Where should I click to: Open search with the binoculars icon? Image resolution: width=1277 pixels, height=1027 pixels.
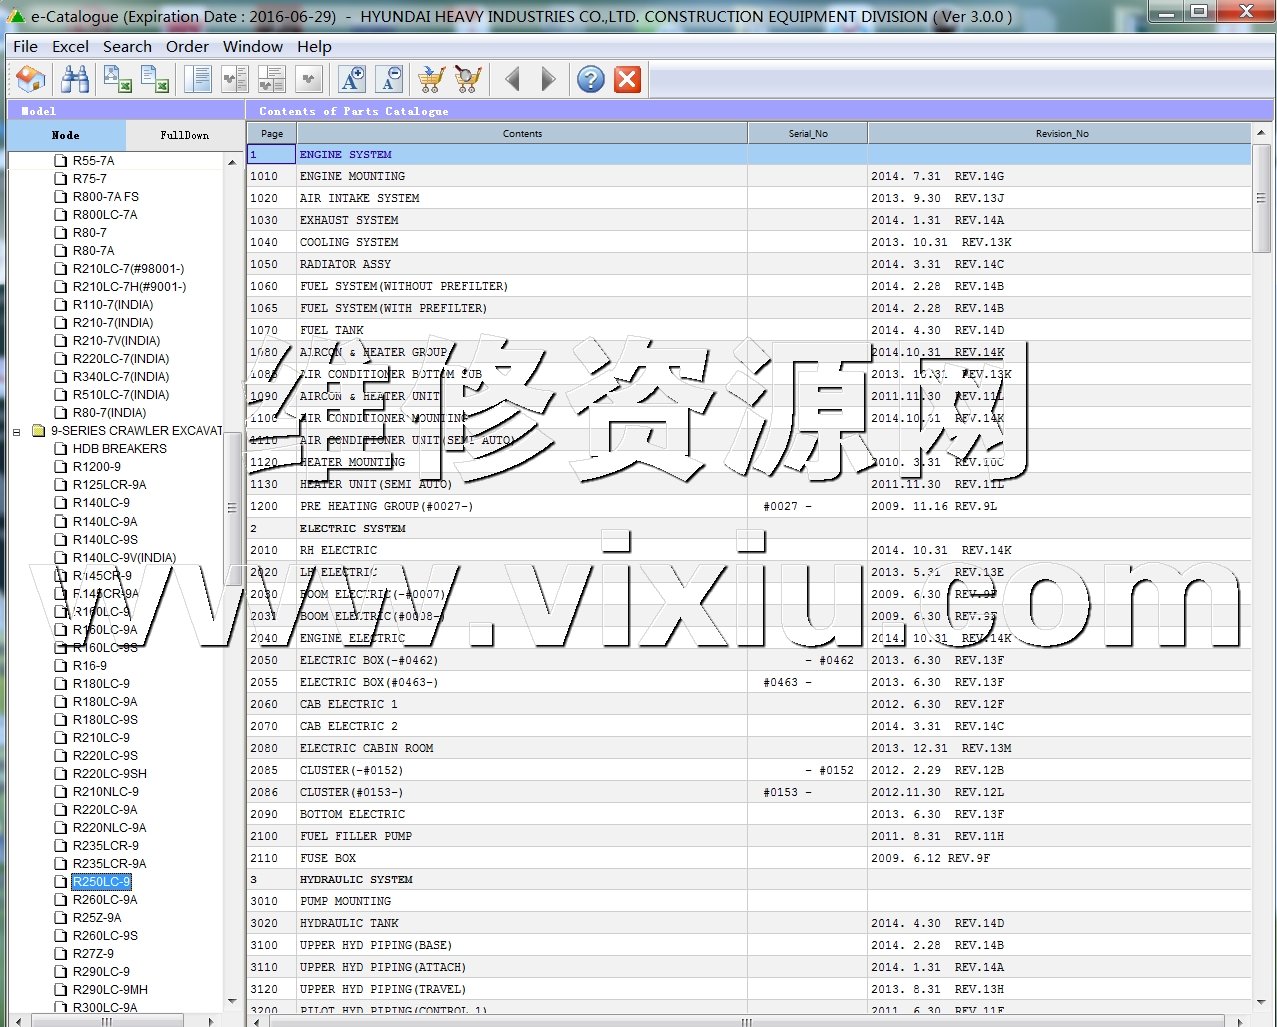75,79
